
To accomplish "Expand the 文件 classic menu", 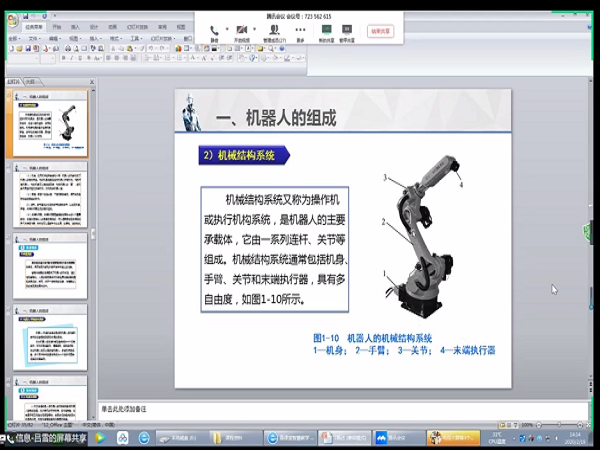I will tap(34, 39).
